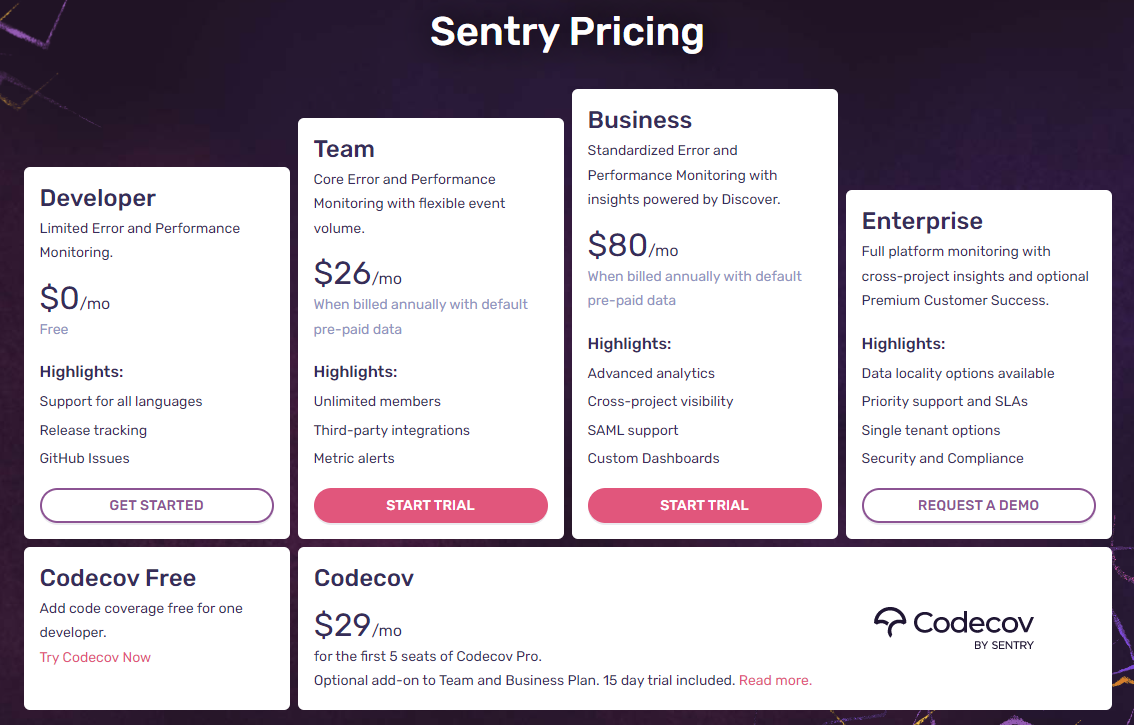Click the $29/mo Codecov price

coord(358,625)
